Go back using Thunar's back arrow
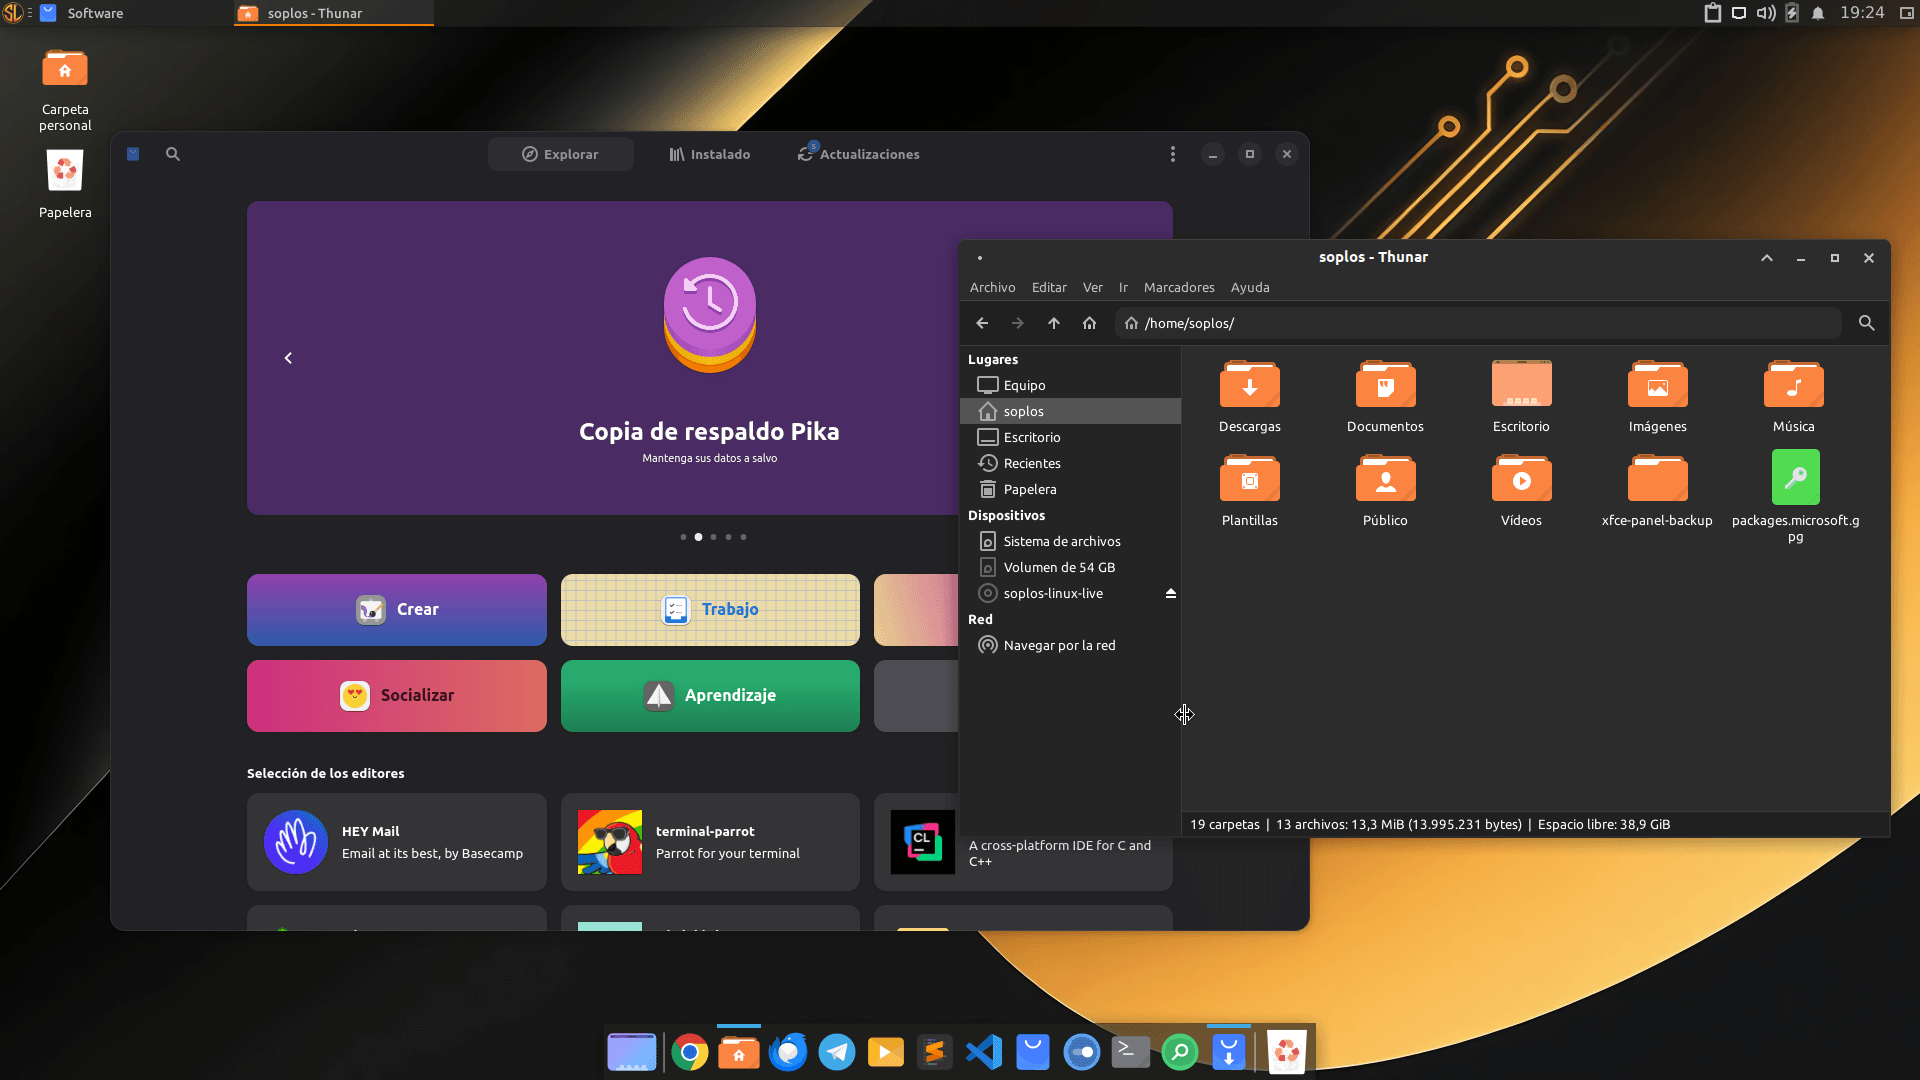 982,323
